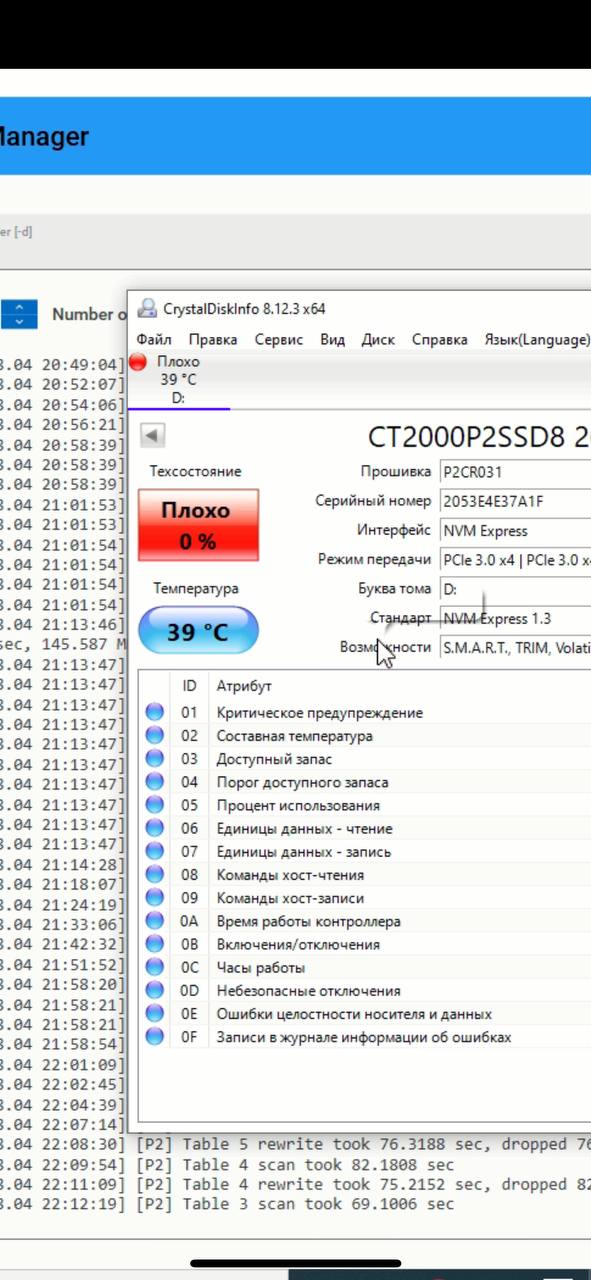The image size is (591, 1280).
Task: Click log line Table 5 rewrite took 76.3188 sec
Action: click(x=295, y=1144)
